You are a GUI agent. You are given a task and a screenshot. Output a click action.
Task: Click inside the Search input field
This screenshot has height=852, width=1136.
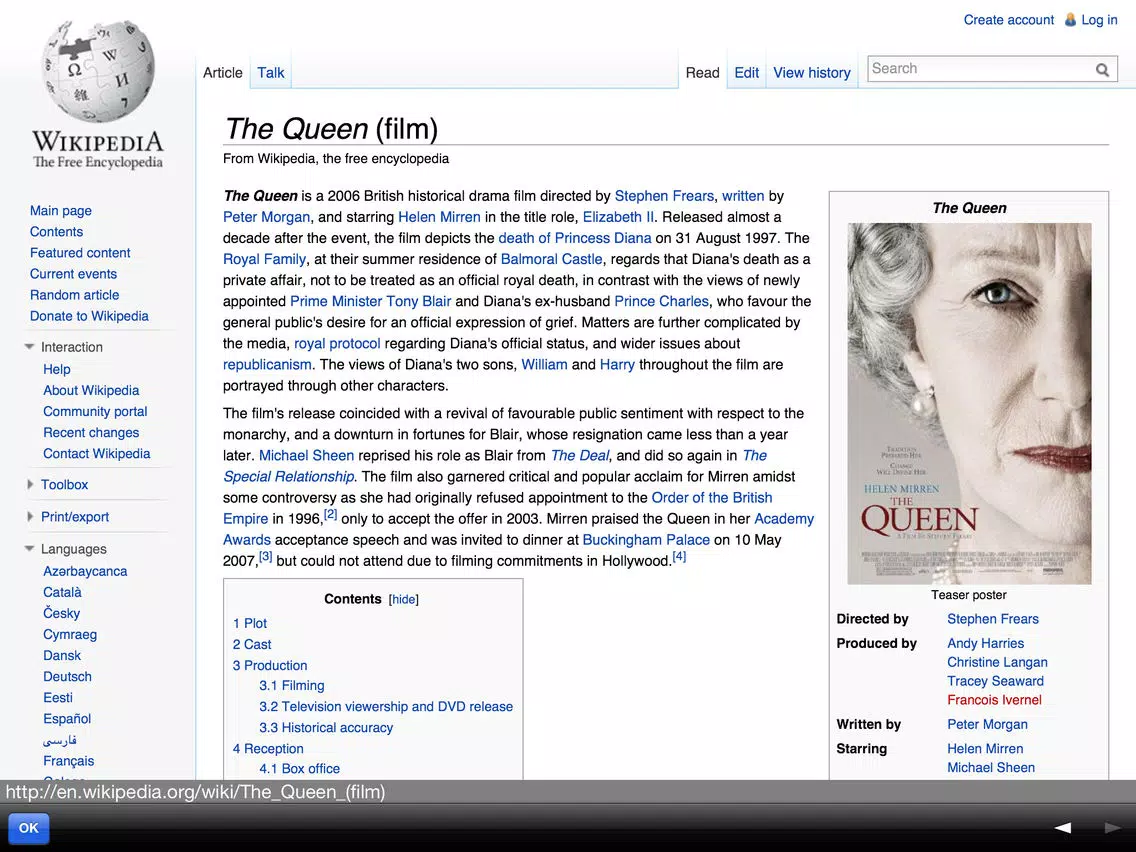pos(981,69)
